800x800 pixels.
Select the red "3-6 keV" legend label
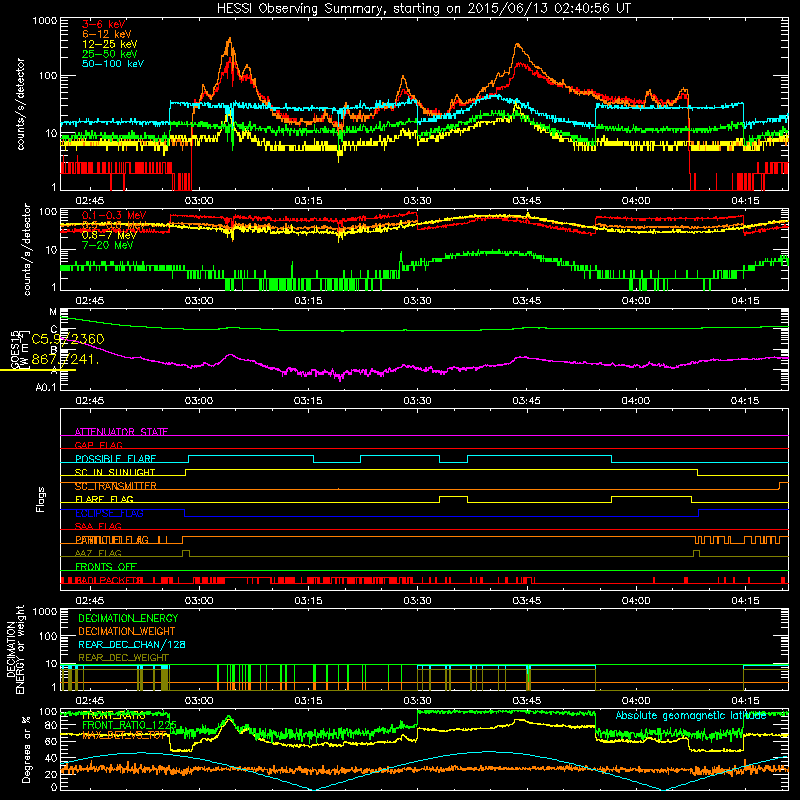click(x=104, y=24)
